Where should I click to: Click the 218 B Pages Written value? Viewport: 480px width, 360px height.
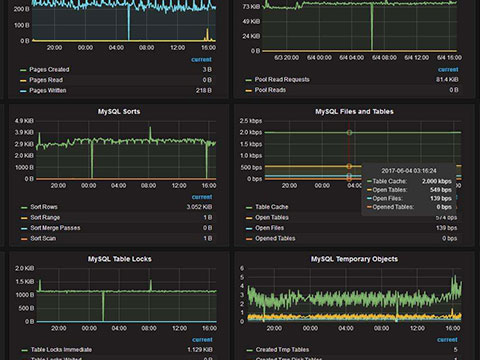204,90
